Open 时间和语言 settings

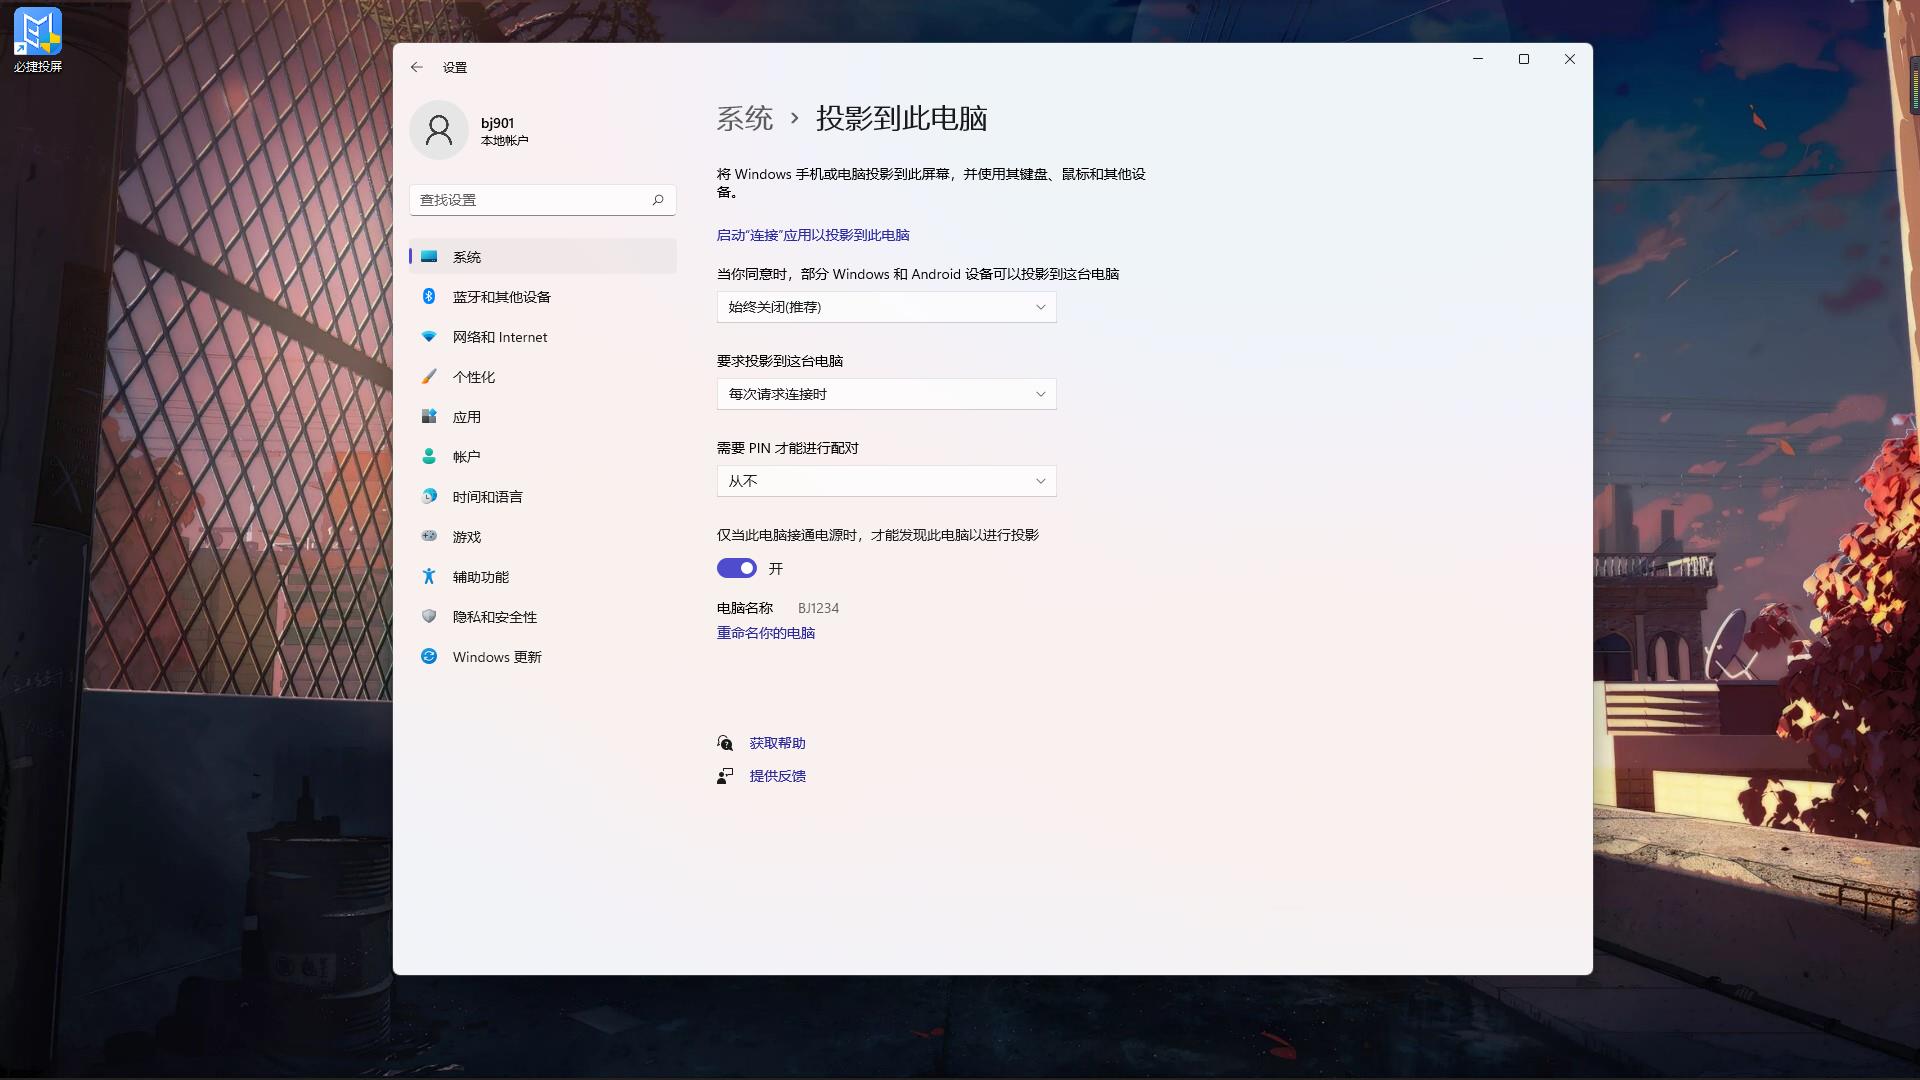coord(543,496)
